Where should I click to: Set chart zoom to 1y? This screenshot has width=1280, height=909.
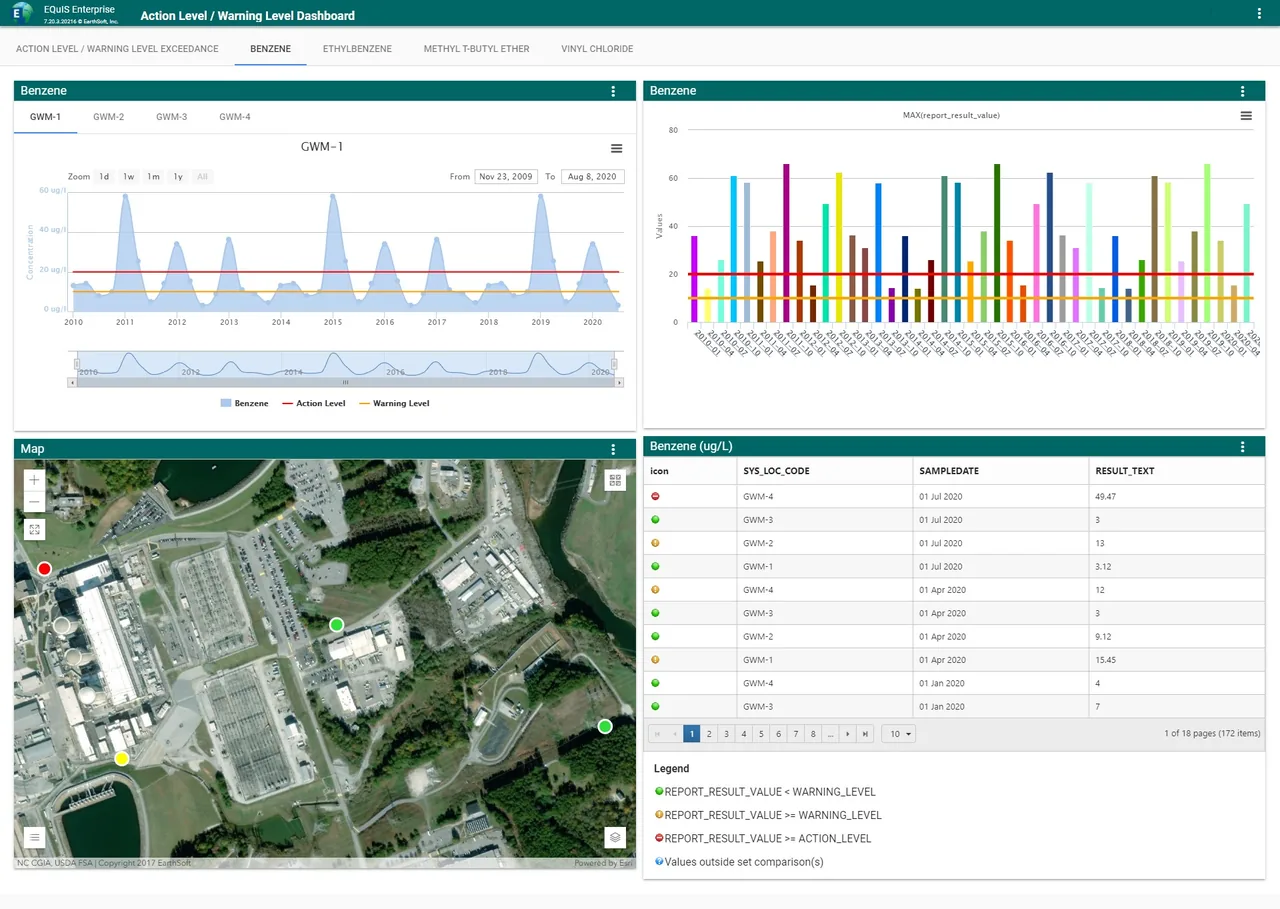[x=178, y=177]
